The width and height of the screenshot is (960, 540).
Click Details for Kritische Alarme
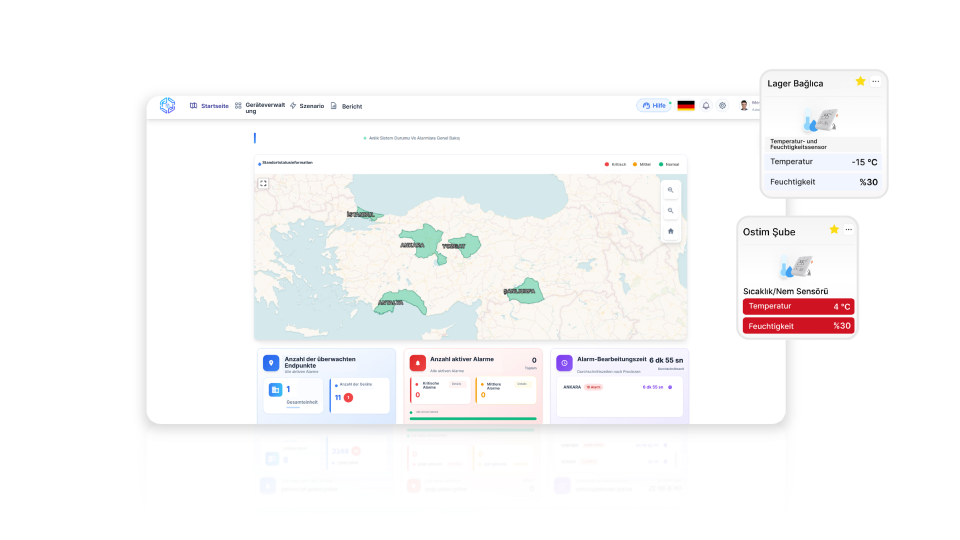[456, 383]
